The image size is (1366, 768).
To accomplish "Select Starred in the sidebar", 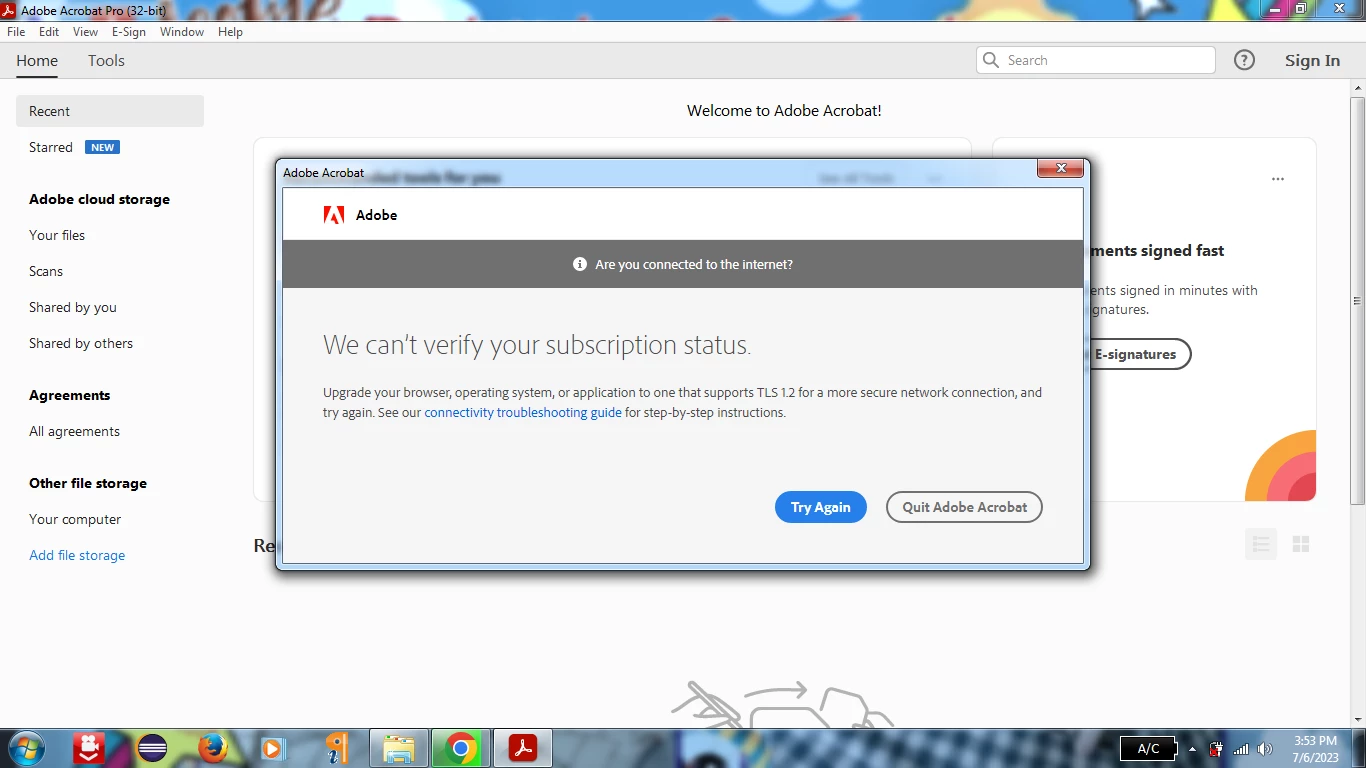I will 51,147.
